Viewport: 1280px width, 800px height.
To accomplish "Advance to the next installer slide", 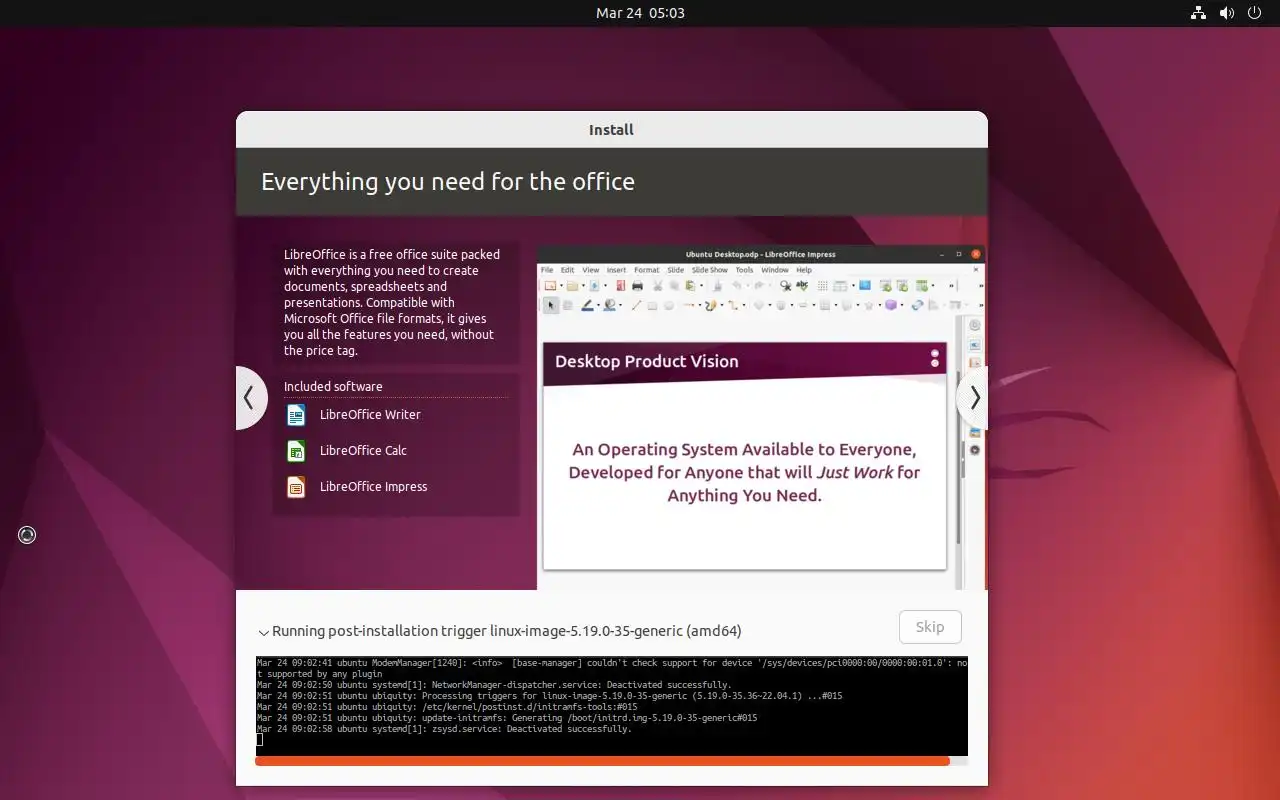I will 973,398.
